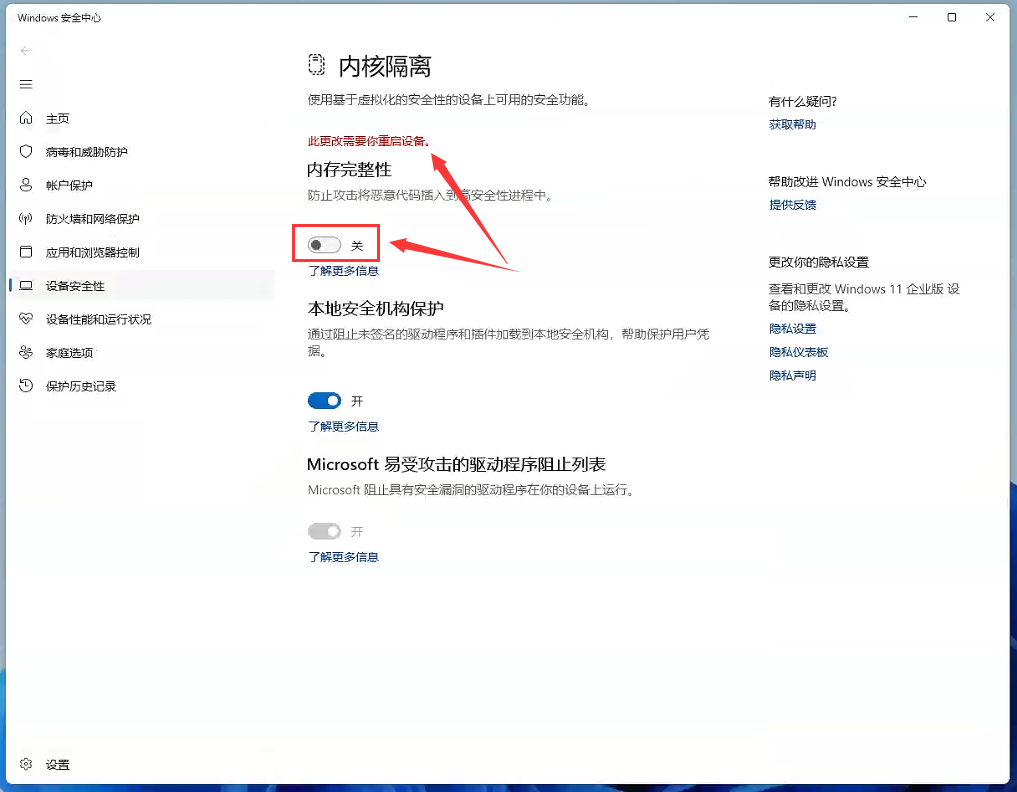Open 应用和浏览器控制 section
This screenshot has height=792, width=1017.
(92, 252)
